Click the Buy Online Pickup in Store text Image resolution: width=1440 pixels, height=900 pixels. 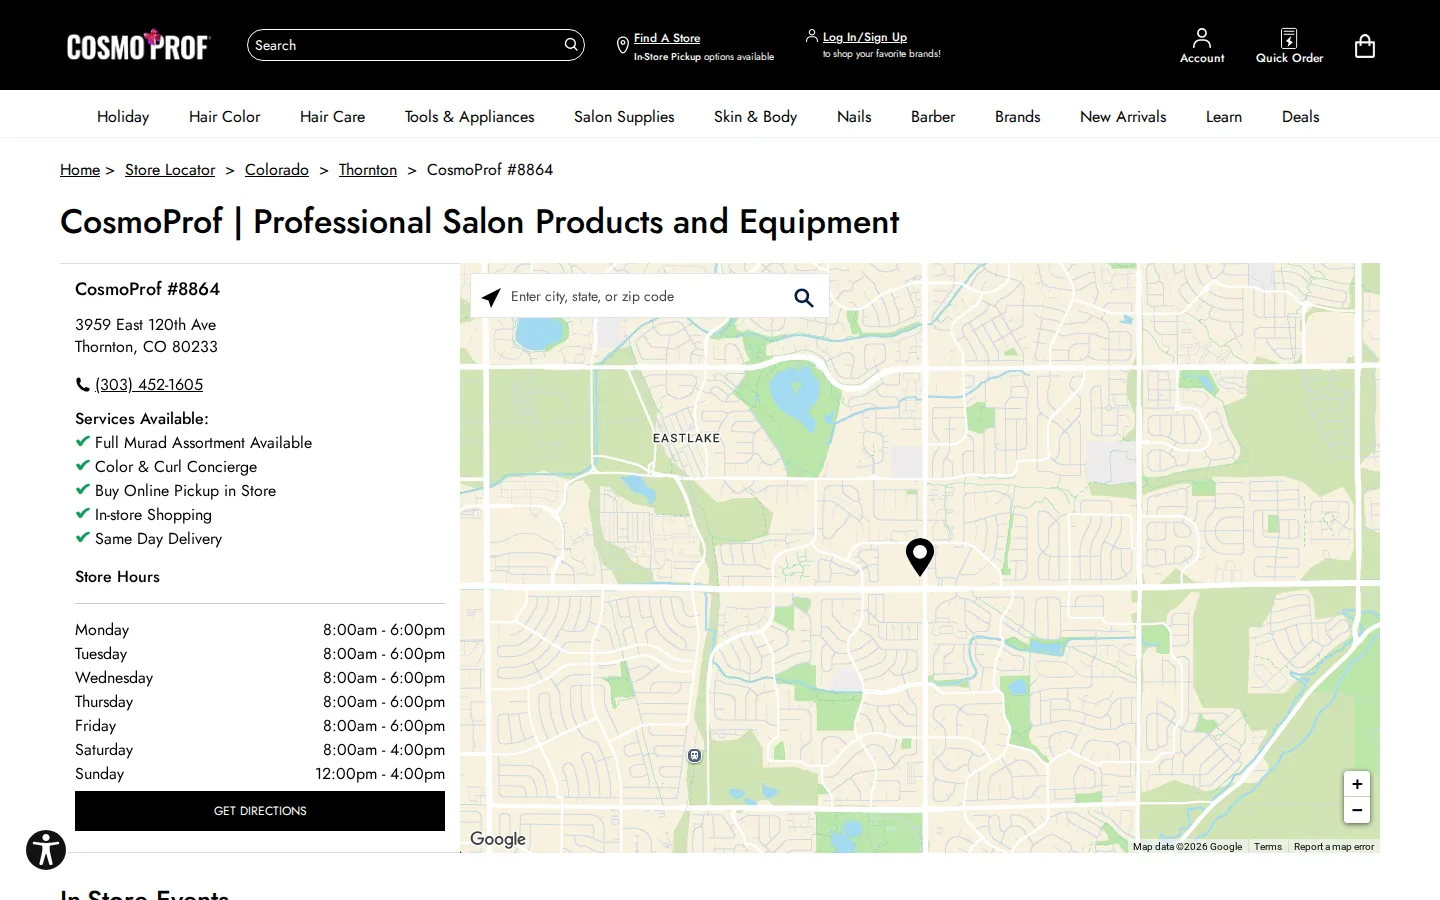[185, 491]
